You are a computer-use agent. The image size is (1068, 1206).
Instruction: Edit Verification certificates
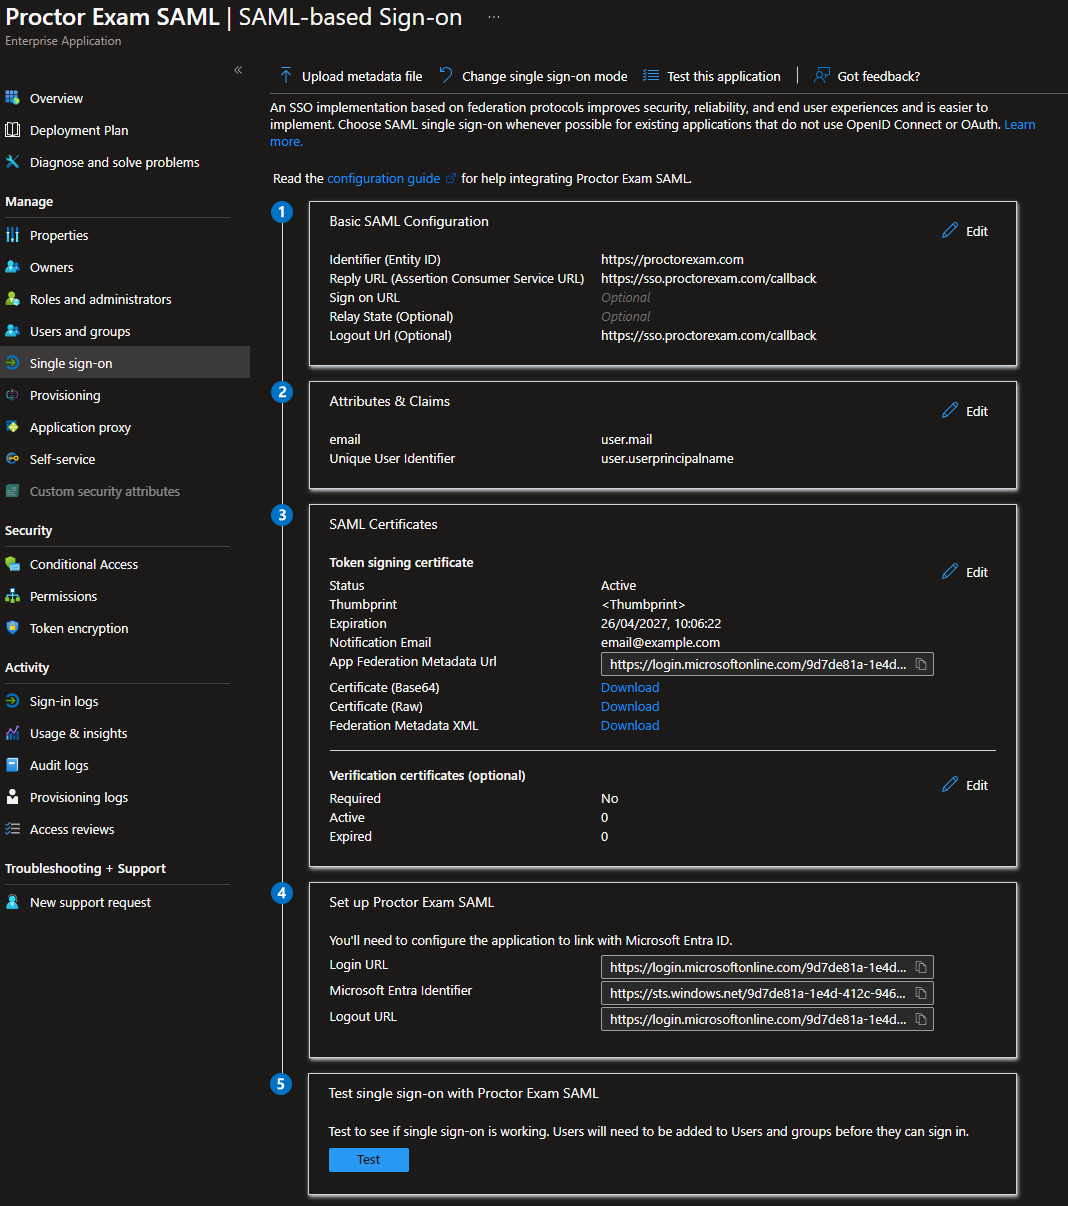tap(965, 785)
